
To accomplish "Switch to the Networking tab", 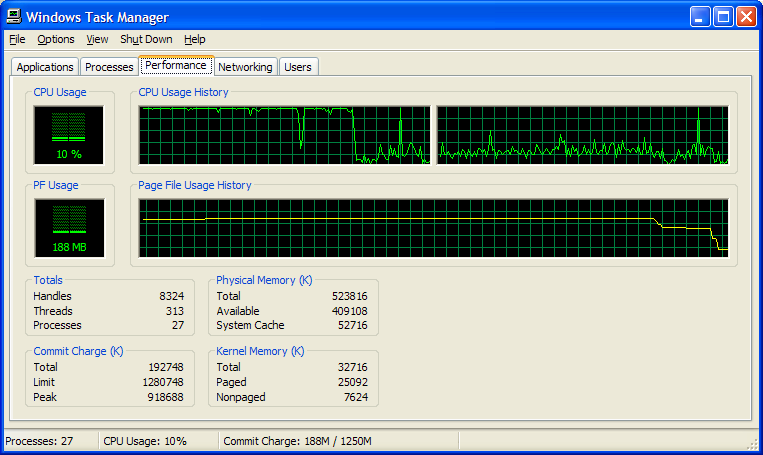I will click(245, 67).
